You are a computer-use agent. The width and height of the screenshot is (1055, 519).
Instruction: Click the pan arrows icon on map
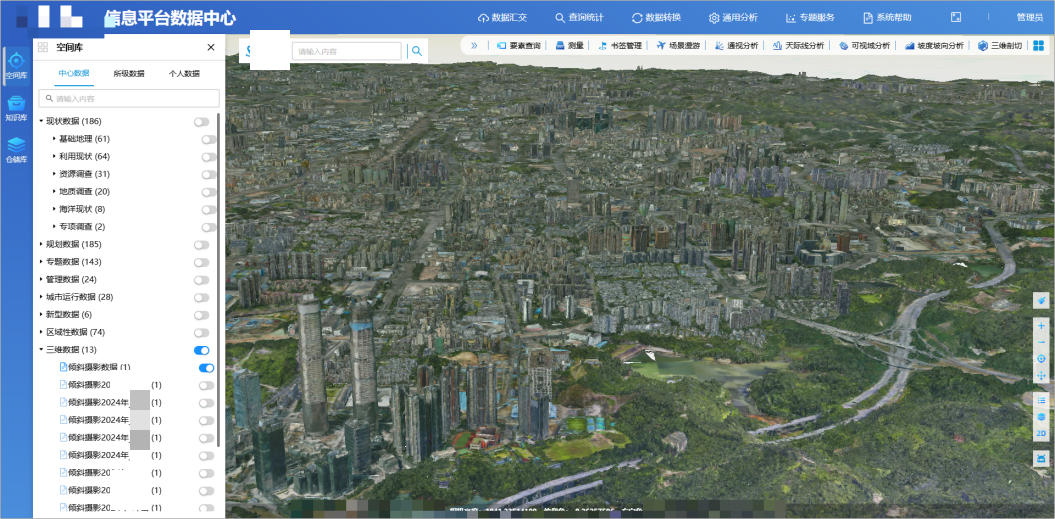pos(1042,376)
